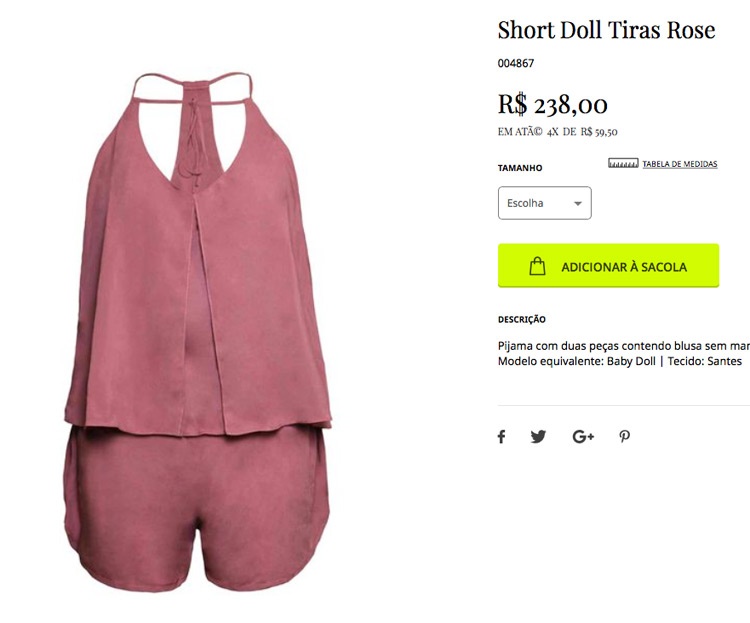Pin product using Pinterest icon
This screenshot has height=623, width=750.
tap(624, 436)
